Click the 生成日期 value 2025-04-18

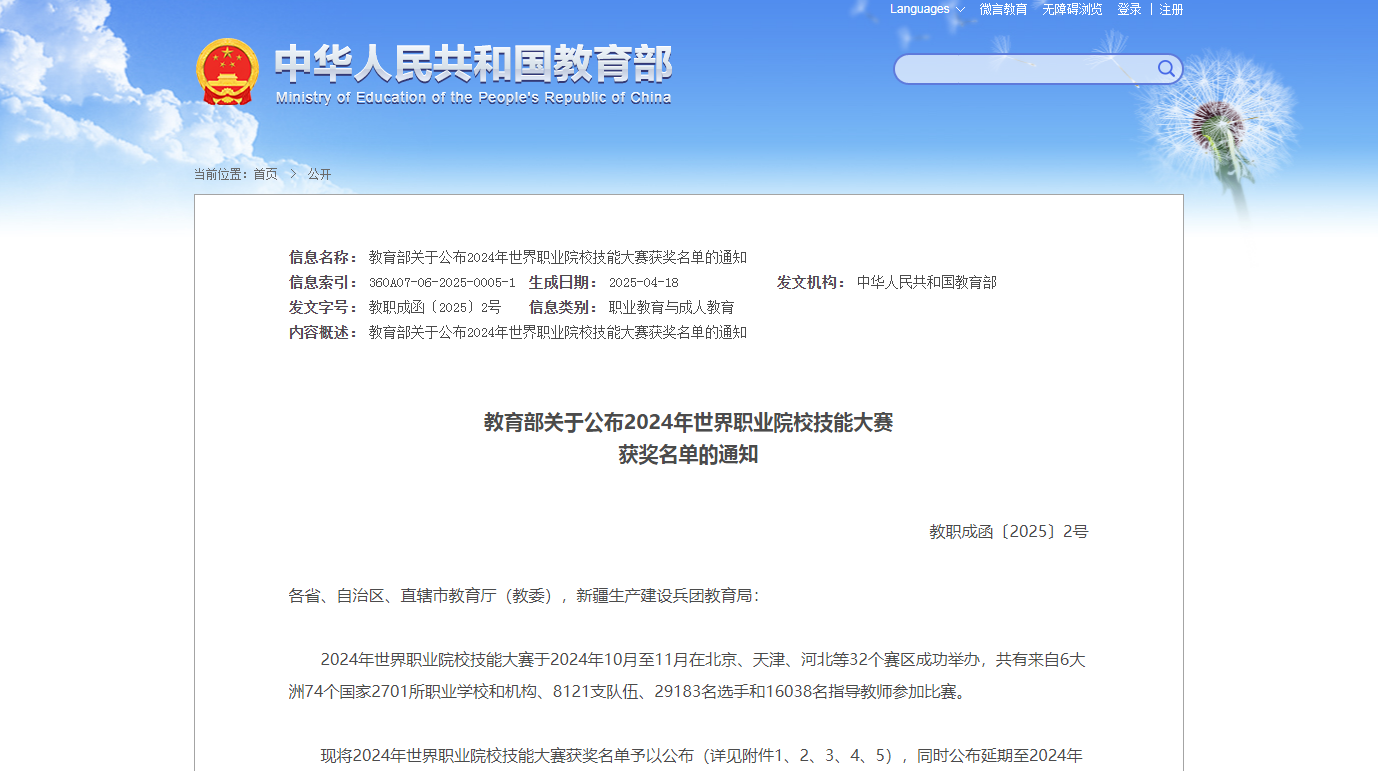(643, 283)
